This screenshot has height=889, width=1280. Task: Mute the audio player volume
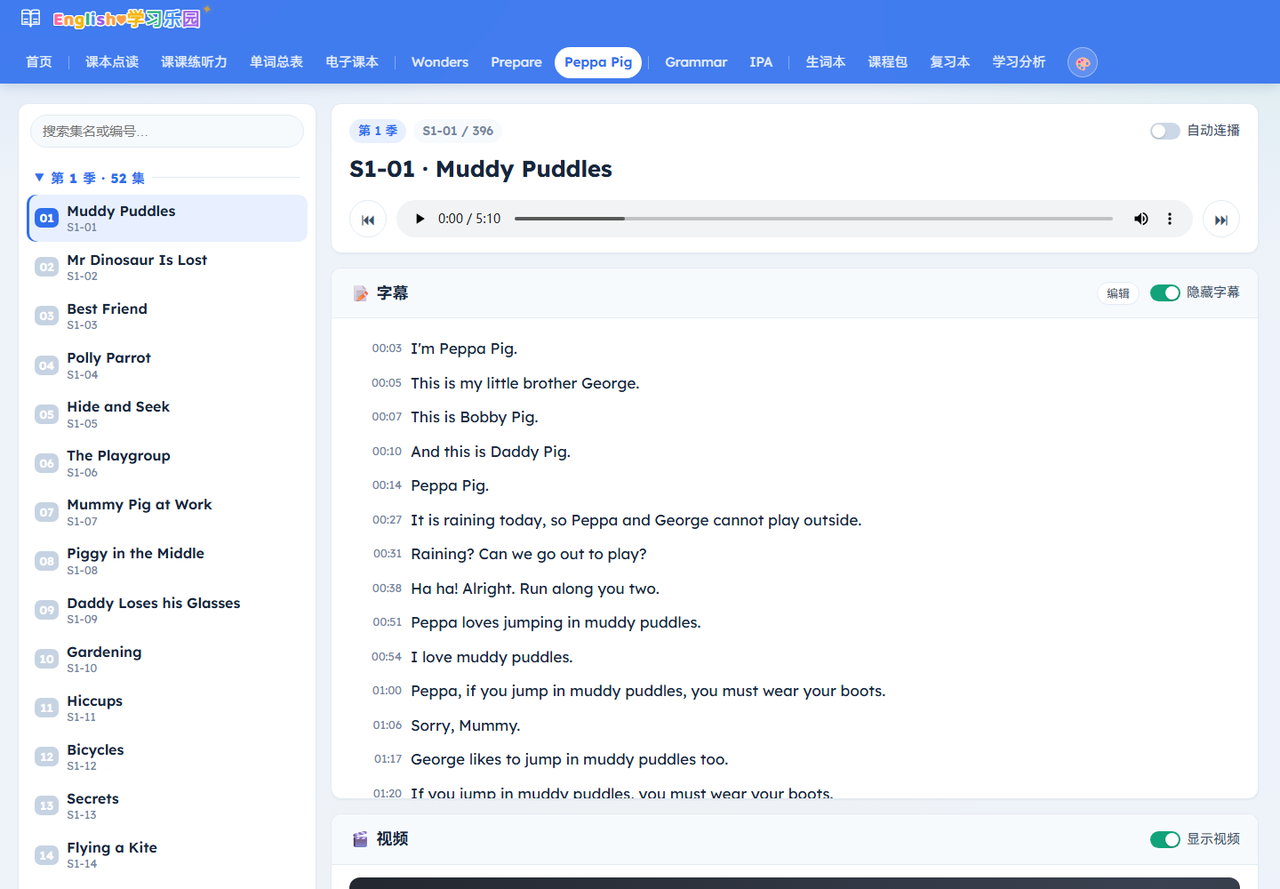pyautogui.click(x=1141, y=219)
